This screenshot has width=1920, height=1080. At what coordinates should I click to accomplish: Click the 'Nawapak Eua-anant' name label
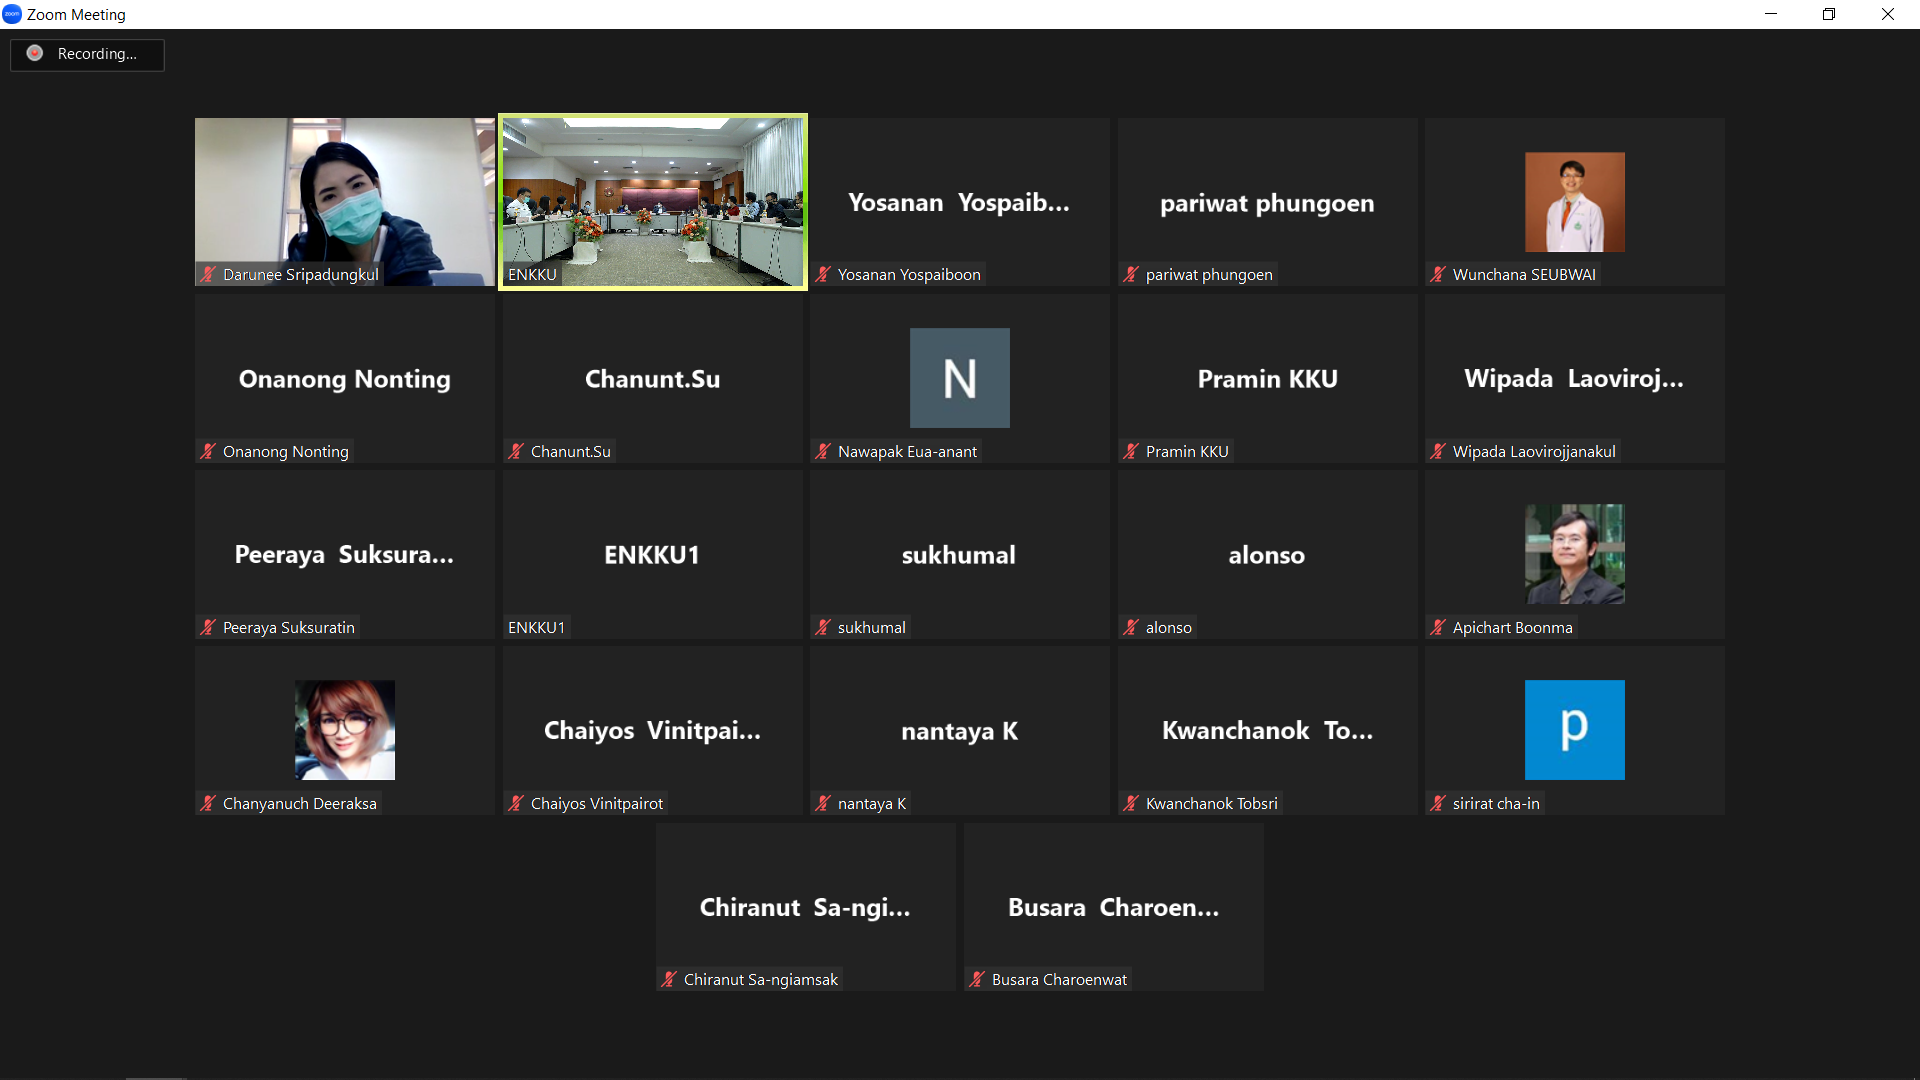click(907, 451)
